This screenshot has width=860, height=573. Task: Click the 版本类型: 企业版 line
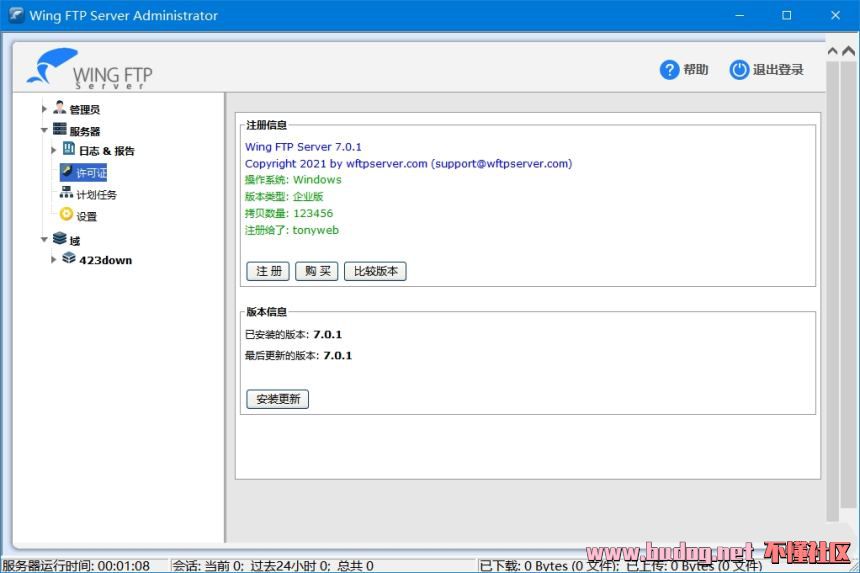(284, 196)
